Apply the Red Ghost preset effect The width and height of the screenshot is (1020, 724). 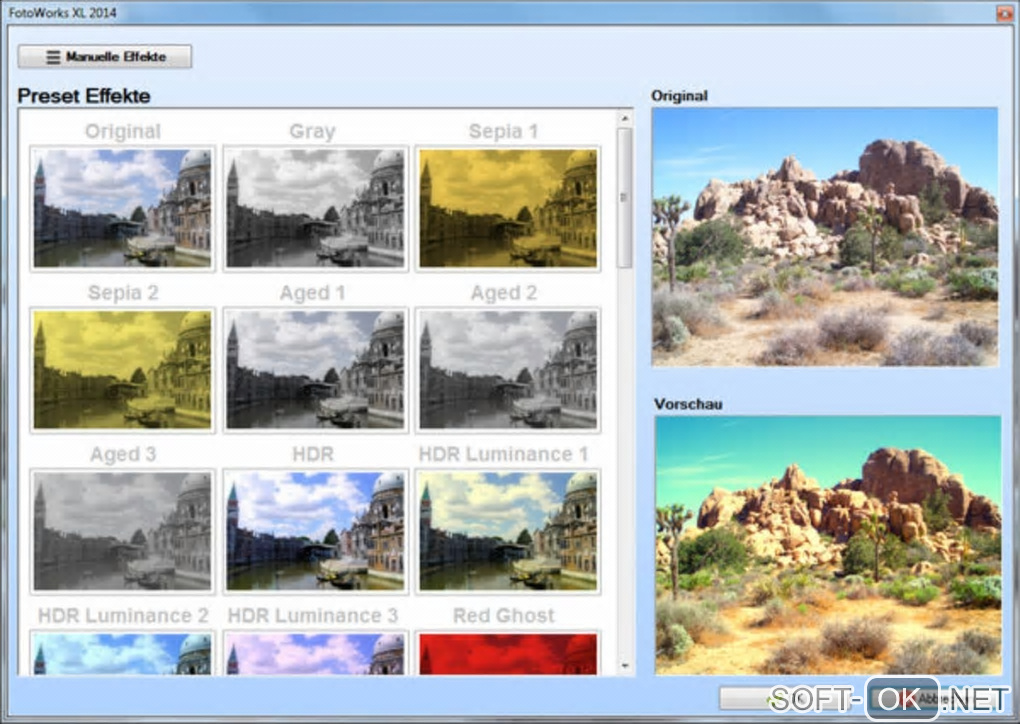pos(508,652)
